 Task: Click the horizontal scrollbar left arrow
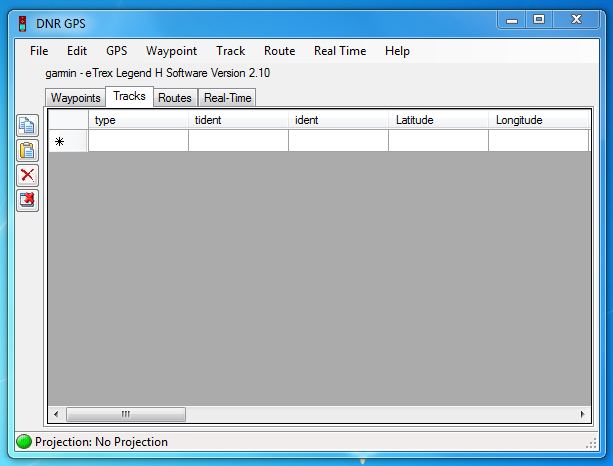[x=57, y=414]
